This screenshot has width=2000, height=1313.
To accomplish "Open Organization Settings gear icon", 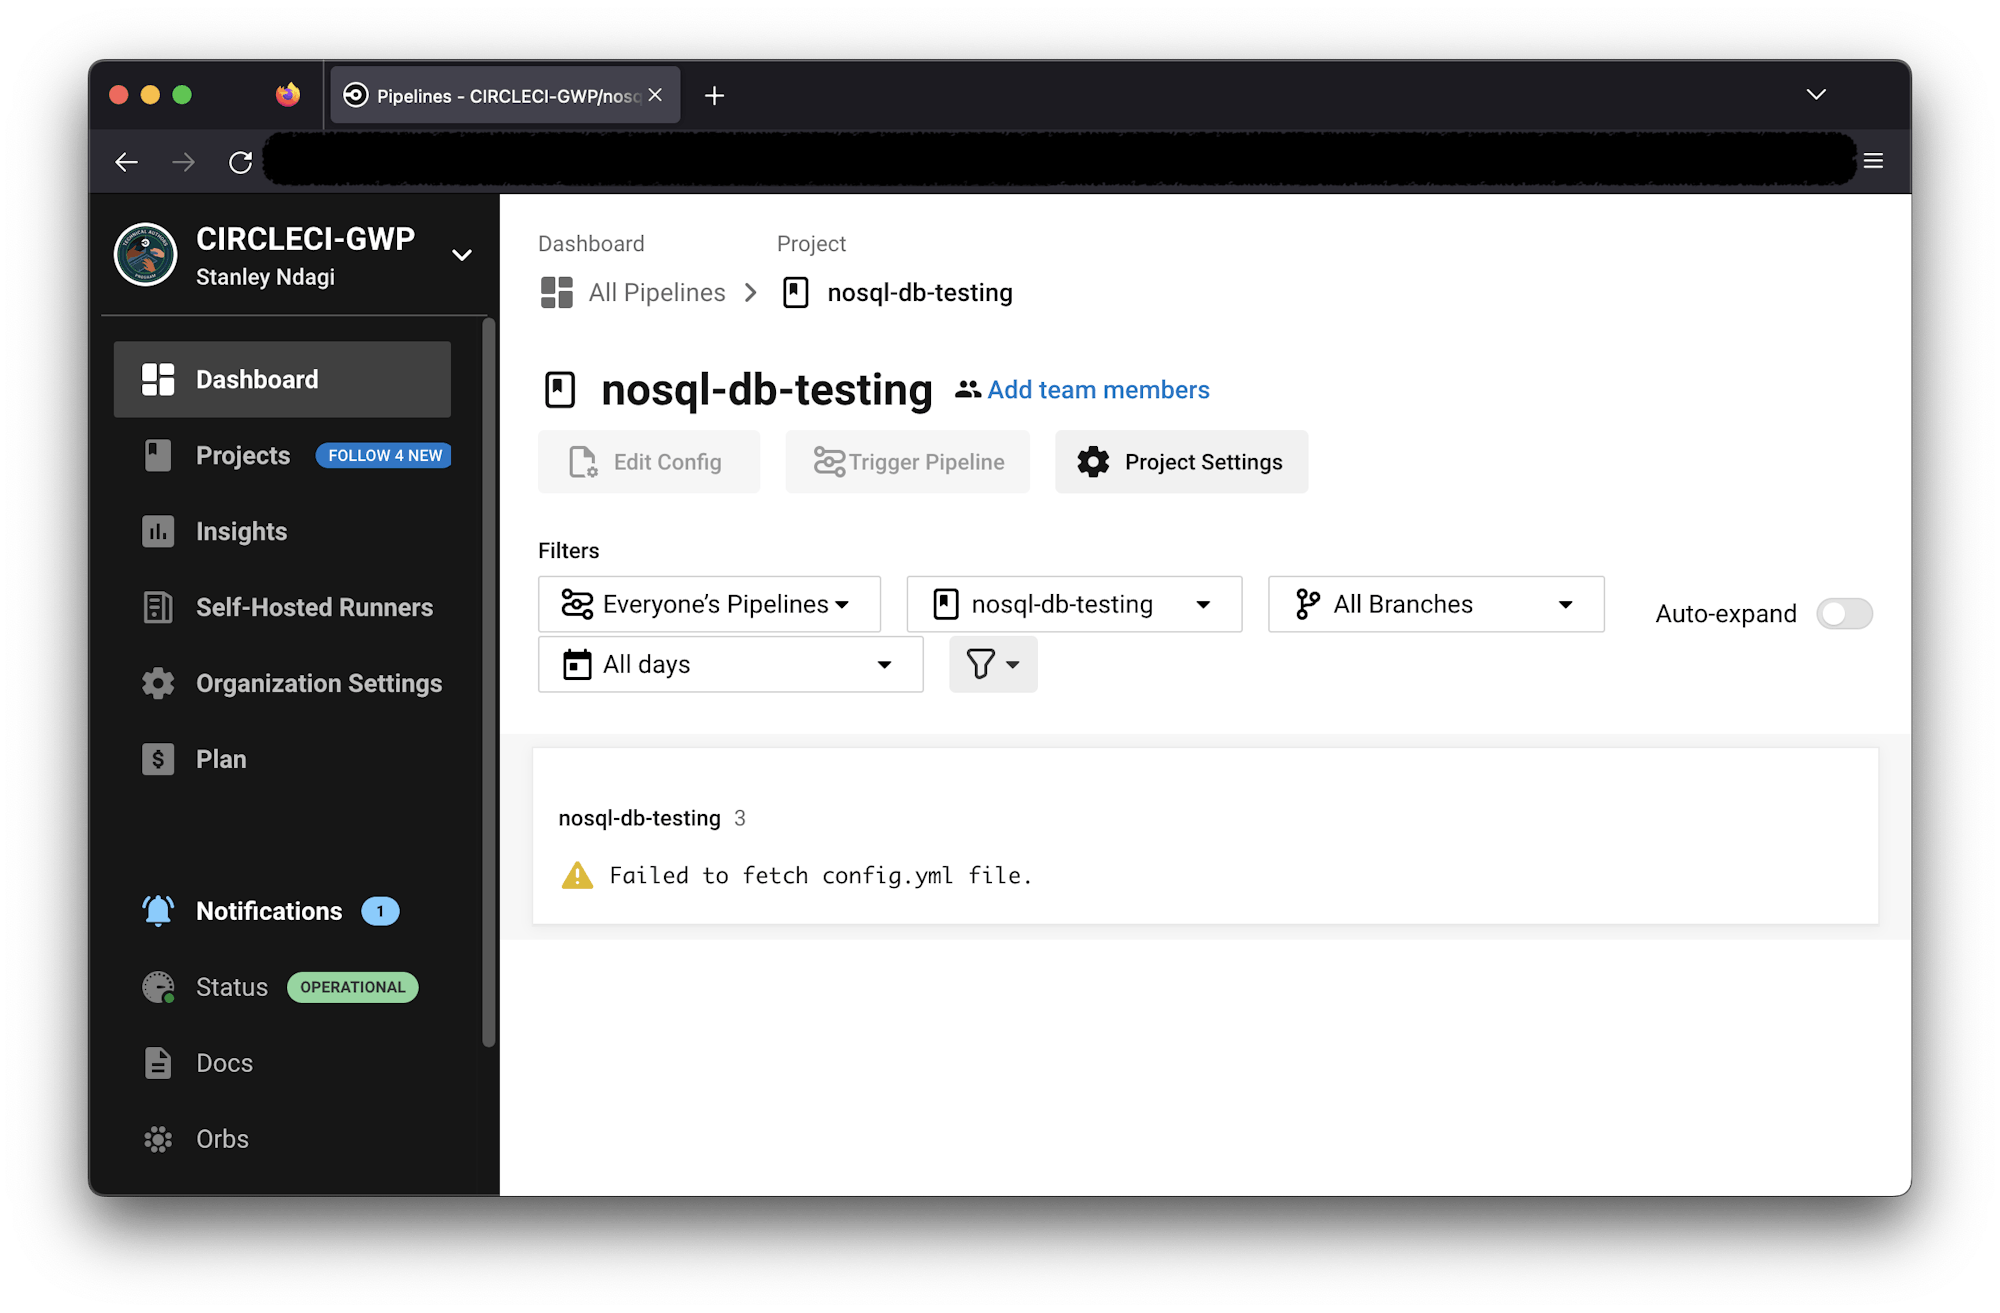I will (x=157, y=683).
